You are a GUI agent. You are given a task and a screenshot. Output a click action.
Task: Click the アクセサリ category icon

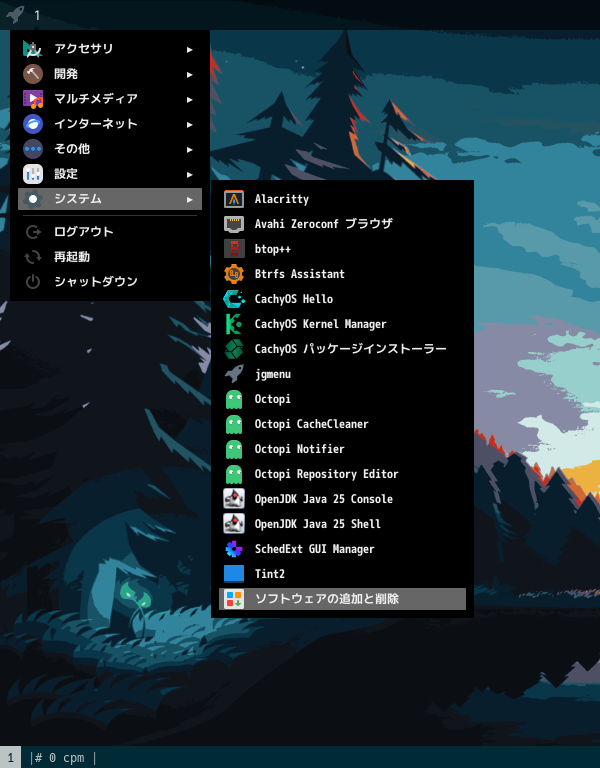pos(33,49)
